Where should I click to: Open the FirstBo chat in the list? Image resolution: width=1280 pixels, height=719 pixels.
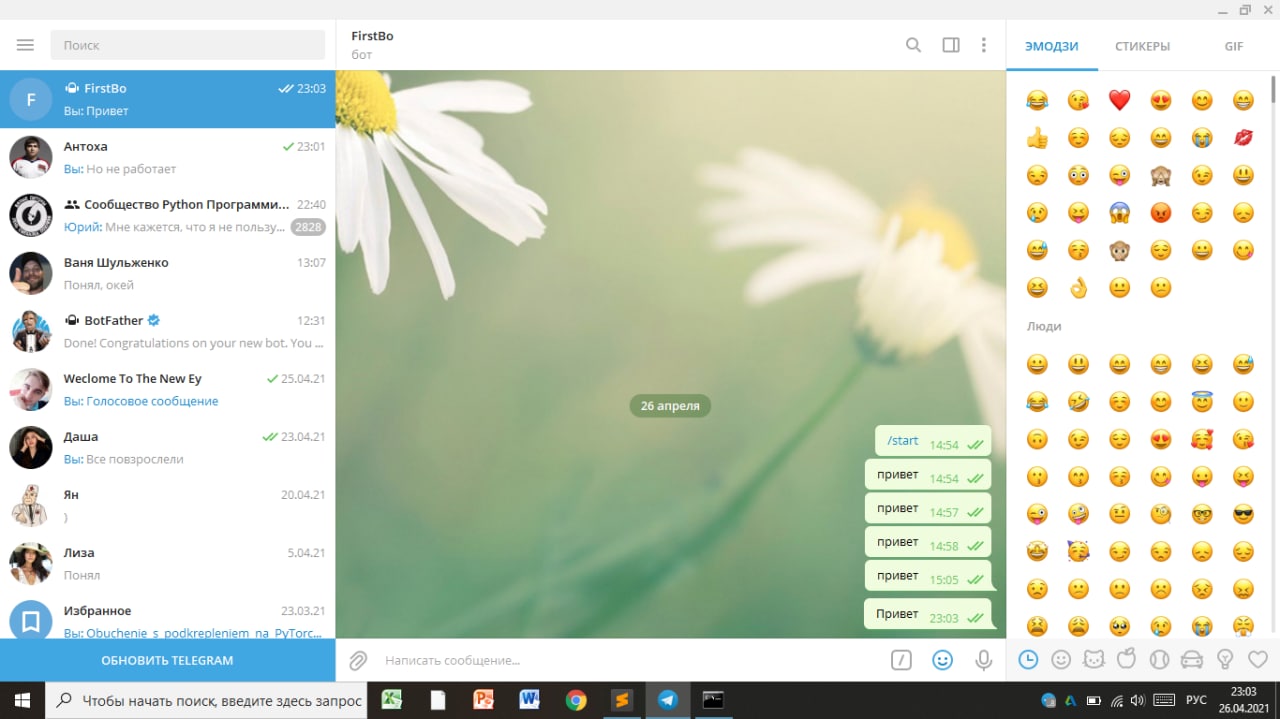click(x=168, y=99)
